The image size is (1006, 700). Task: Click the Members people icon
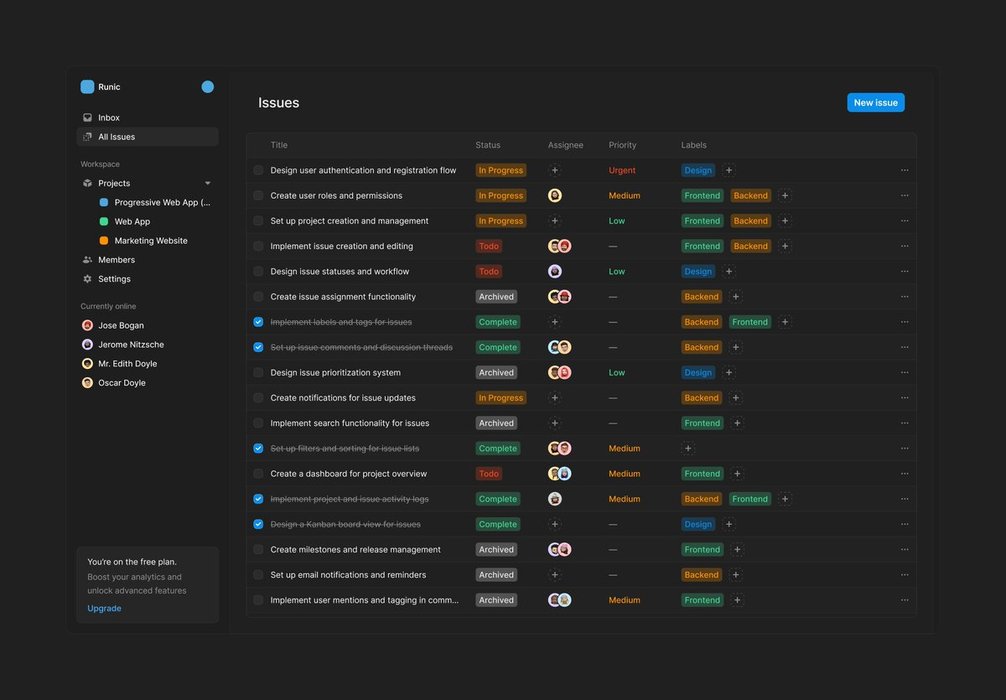point(87,260)
